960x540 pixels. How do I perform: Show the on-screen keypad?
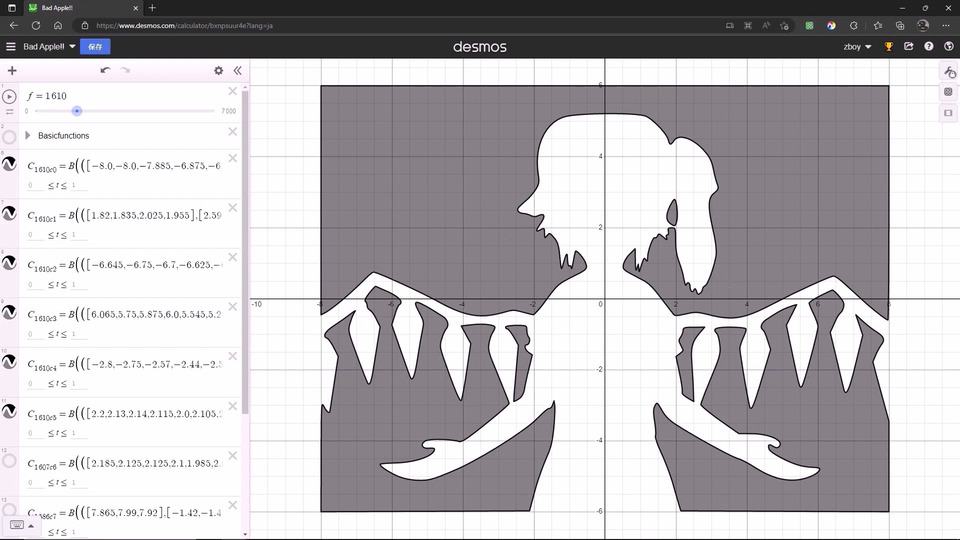(x=17, y=525)
